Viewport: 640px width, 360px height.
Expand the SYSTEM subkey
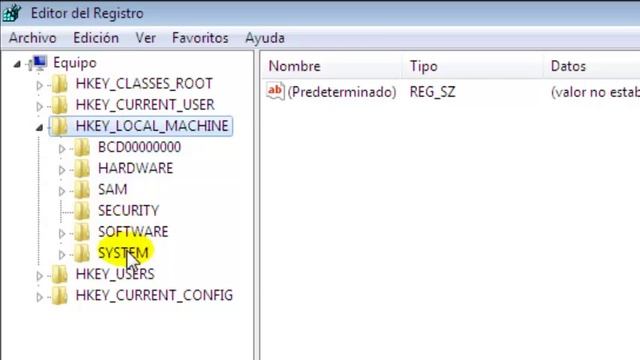[x=62, y=255]
